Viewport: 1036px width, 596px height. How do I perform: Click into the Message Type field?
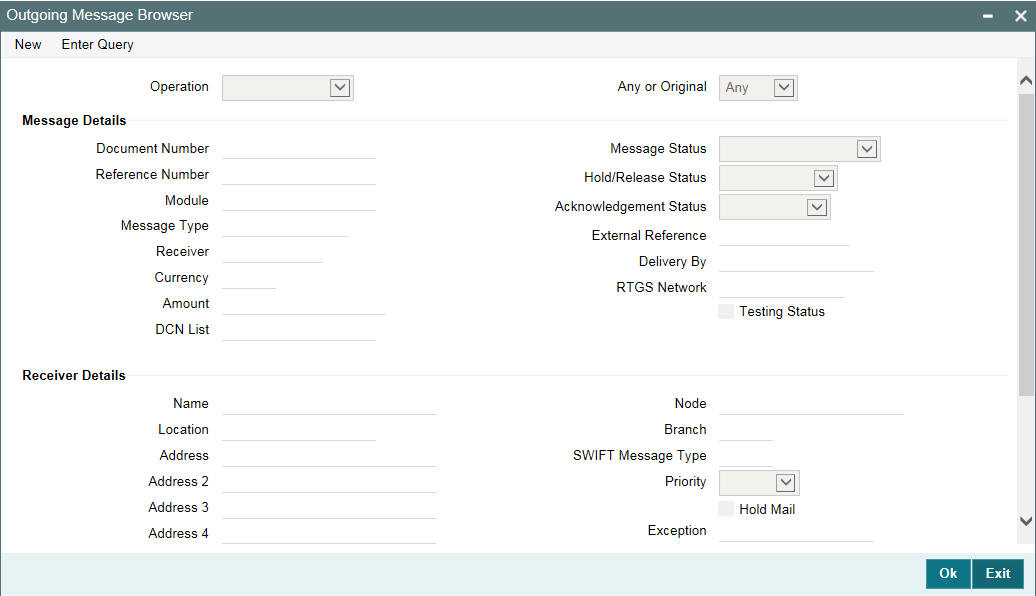tap(285, 226)
